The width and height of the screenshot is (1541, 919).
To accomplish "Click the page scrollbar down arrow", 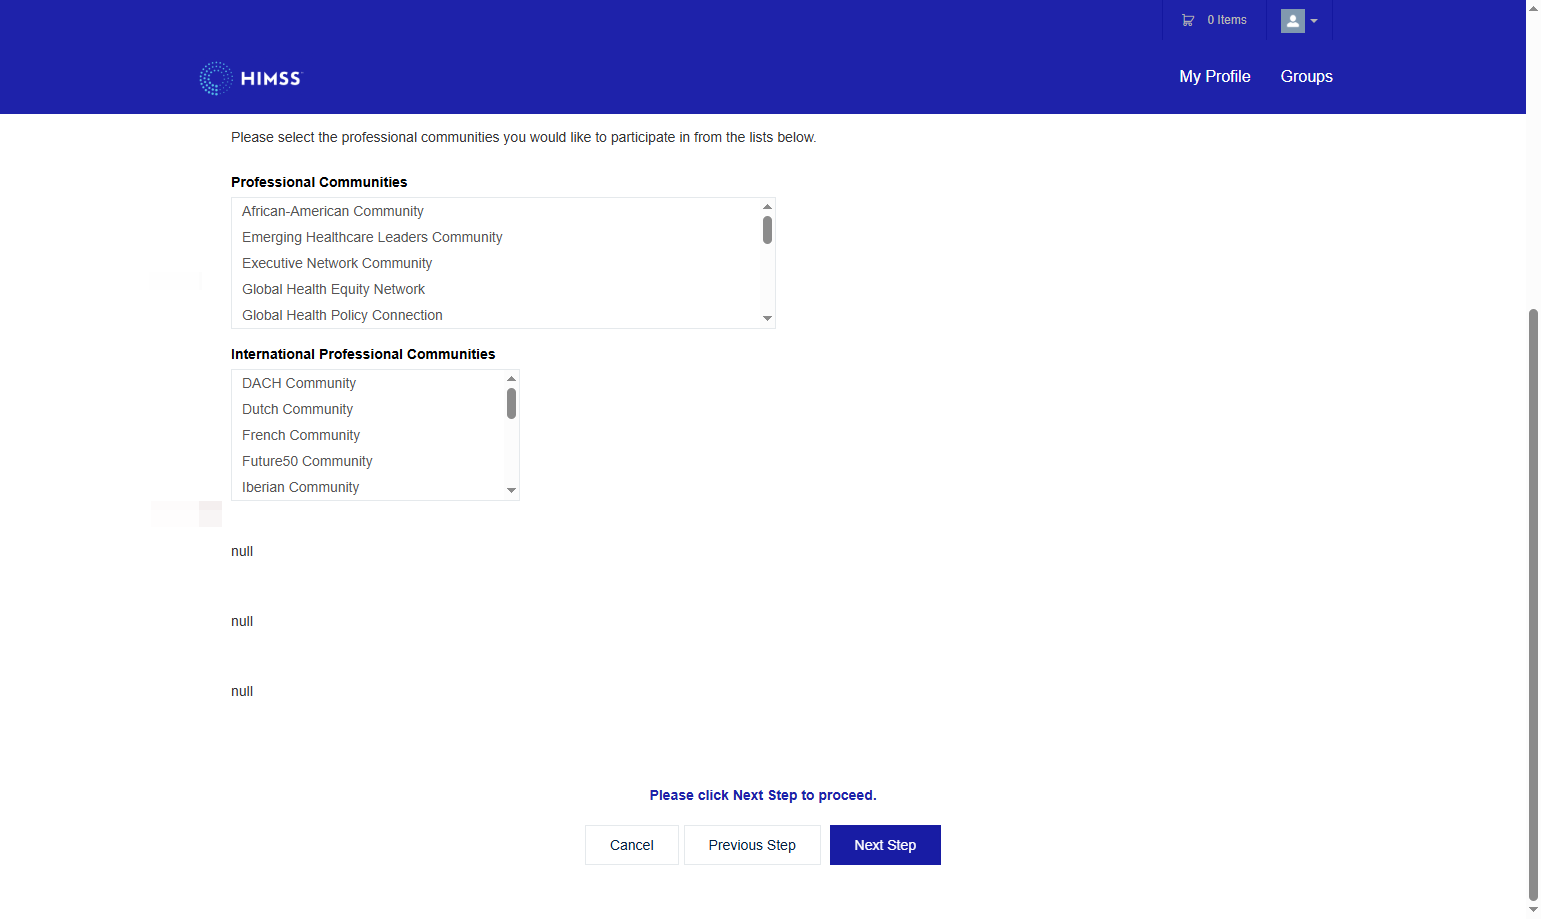I will [1534, 910].
